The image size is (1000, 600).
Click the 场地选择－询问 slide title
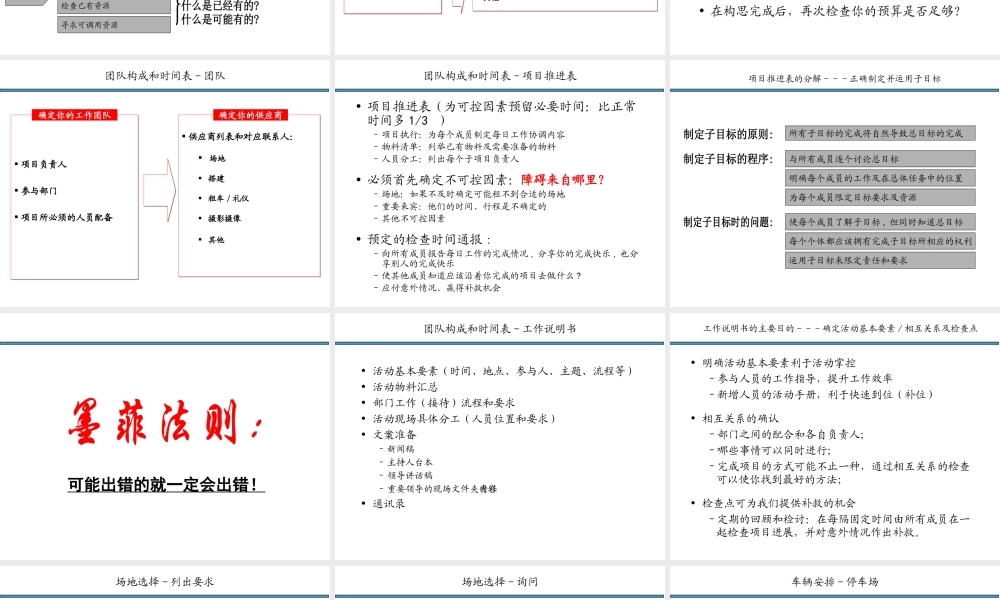click(x=500, y=582)
